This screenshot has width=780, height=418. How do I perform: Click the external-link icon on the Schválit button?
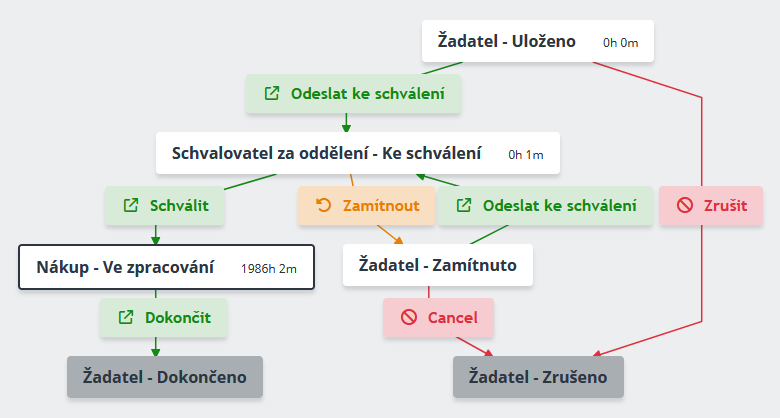[130, 206]
